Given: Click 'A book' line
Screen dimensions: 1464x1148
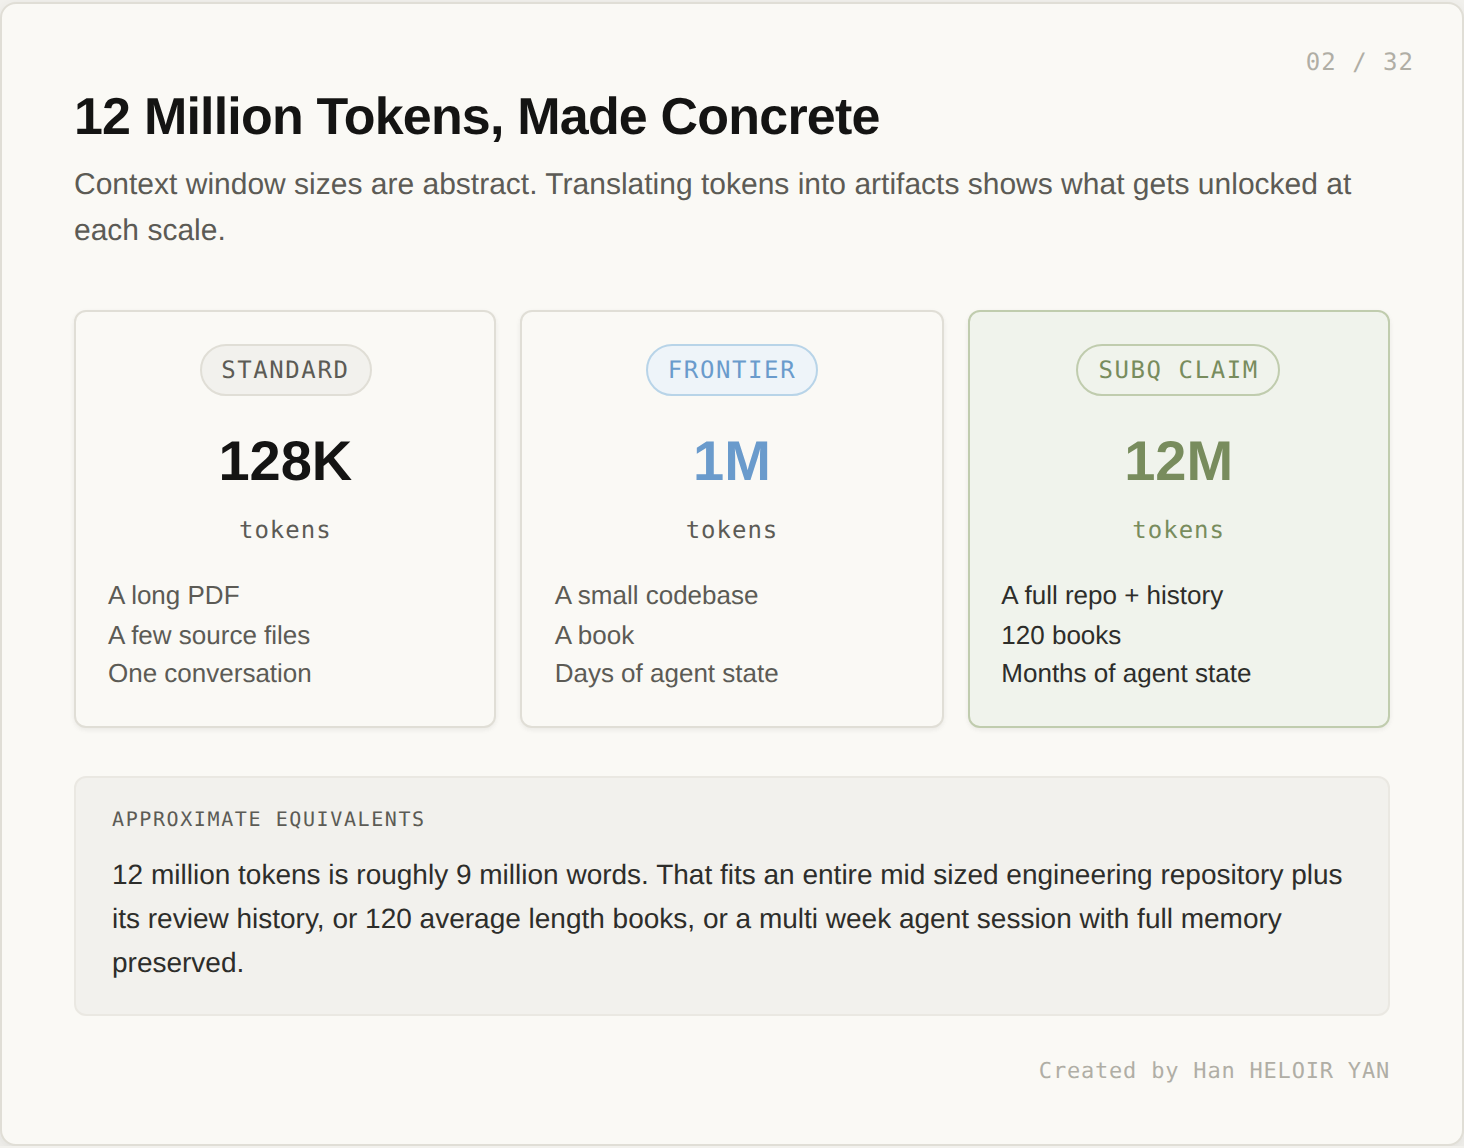Looking at the screenshot, I should [595, 635].
